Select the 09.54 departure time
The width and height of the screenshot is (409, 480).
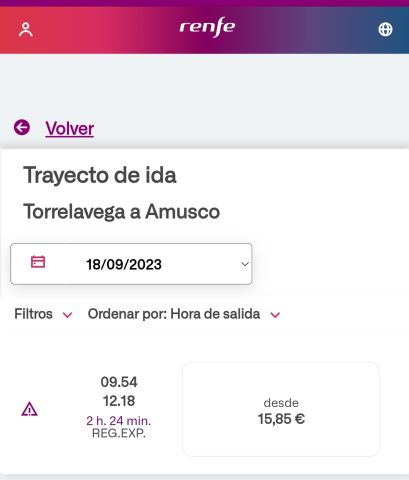[119, 382]
